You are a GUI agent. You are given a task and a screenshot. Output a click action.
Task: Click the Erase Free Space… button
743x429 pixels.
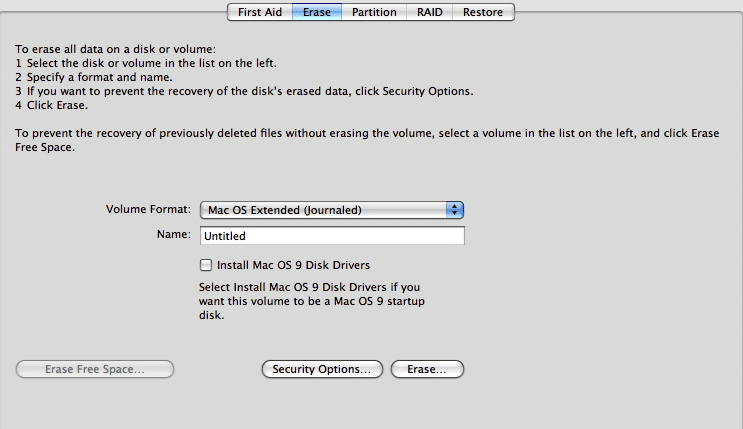tap(95, 369)
